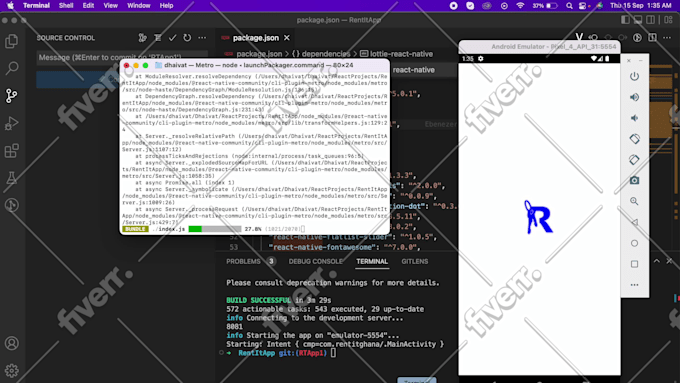
Task: Close the package.json tab
Action: pyautogui.click(x=287, y=38)
